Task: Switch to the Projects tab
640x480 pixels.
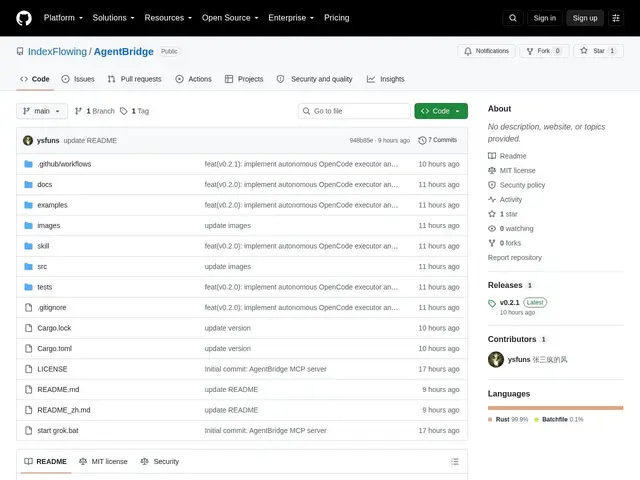Action: pyautogui.click(x=244, y=79)
